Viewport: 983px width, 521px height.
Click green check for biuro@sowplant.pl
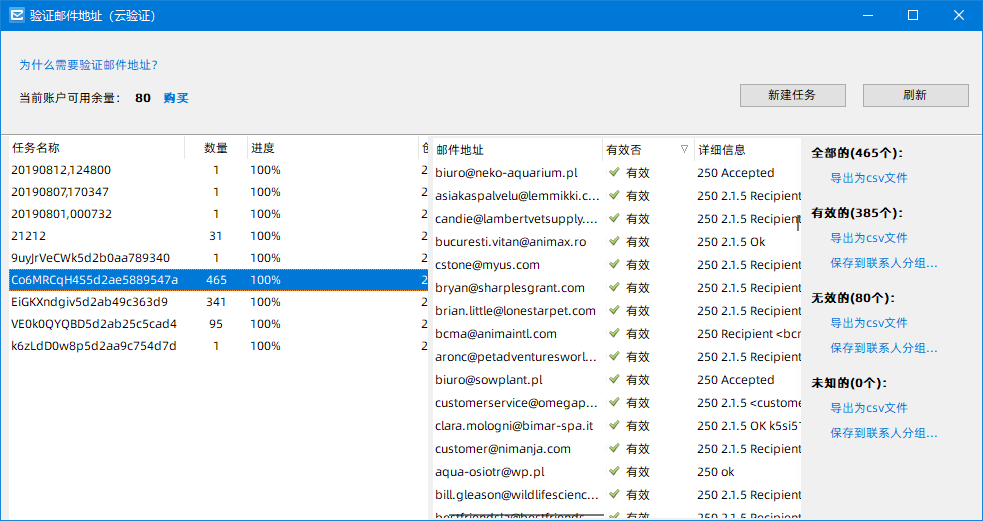(614, 379)
